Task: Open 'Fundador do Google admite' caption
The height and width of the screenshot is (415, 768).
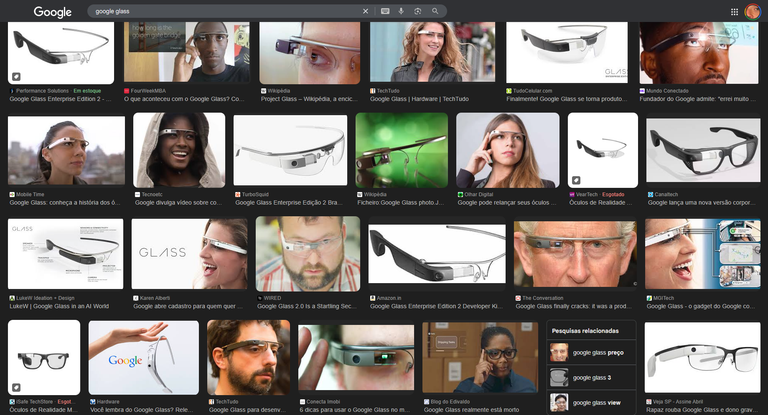Action: coord(697,99)
